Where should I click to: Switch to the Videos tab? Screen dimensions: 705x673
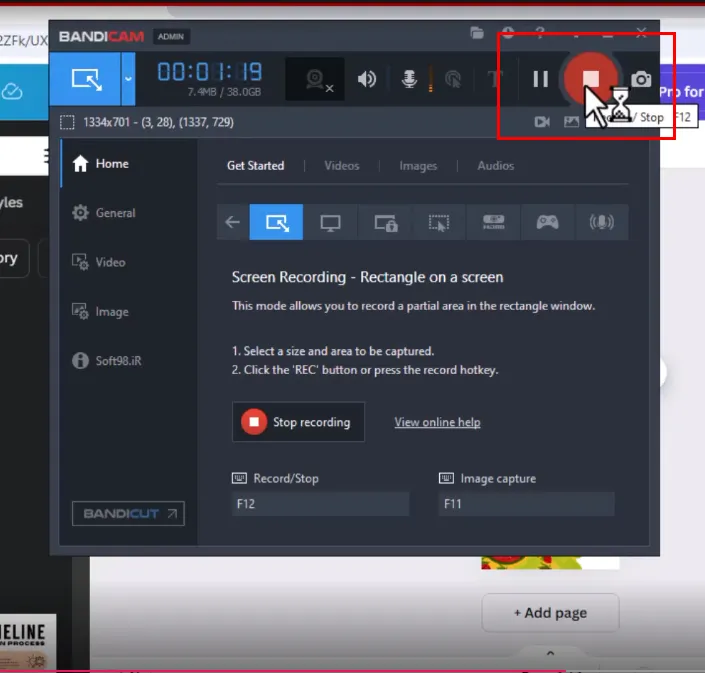click(x=342, y=166)
